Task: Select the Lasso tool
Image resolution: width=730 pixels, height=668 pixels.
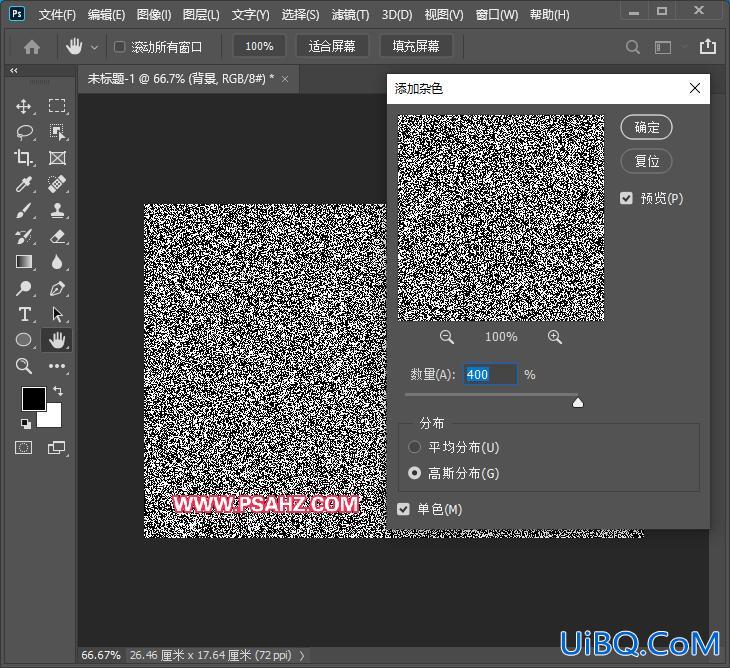Action: (24, 132)
